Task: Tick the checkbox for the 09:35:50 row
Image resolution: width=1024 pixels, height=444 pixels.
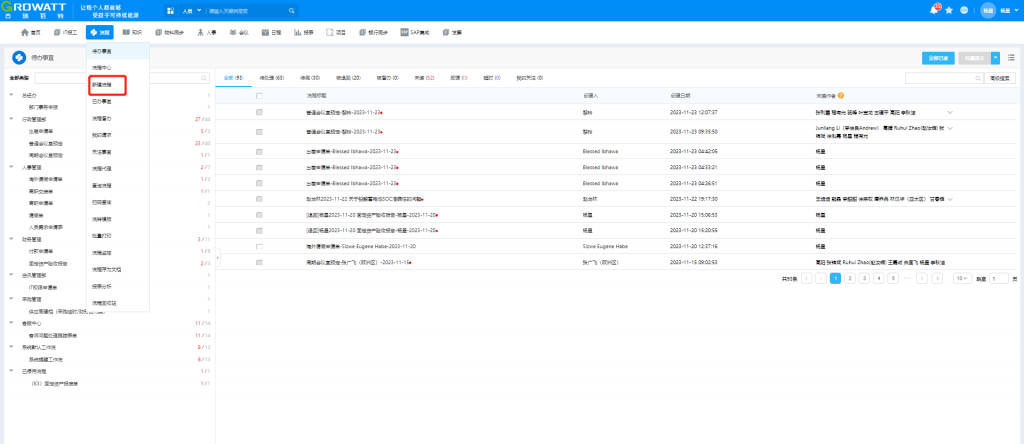Action: (x=259, y=131)
